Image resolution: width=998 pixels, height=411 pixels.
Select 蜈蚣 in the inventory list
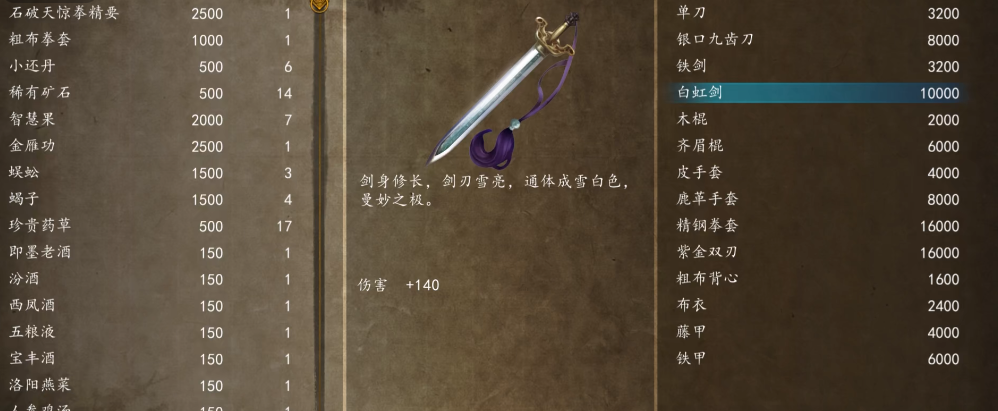tap(151, 173)
